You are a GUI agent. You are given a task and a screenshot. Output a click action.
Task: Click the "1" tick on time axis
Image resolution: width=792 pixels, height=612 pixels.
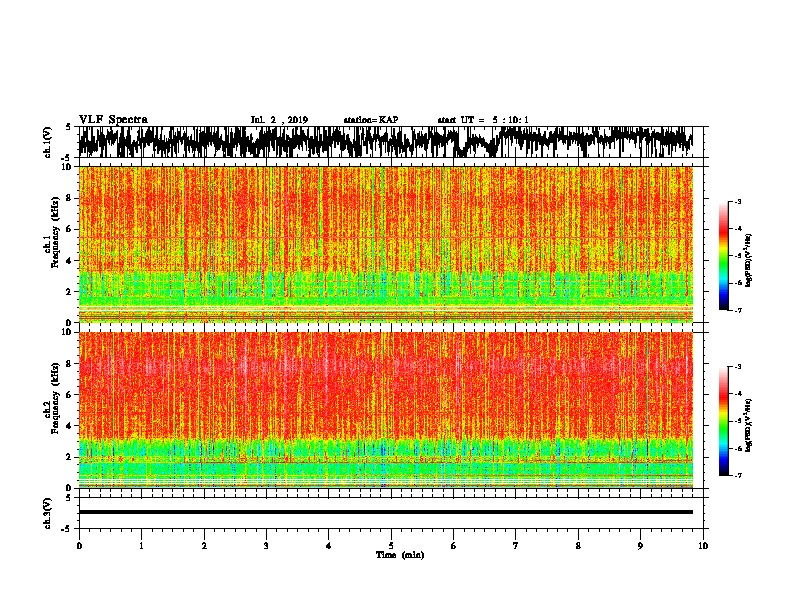tap(141, 546)
